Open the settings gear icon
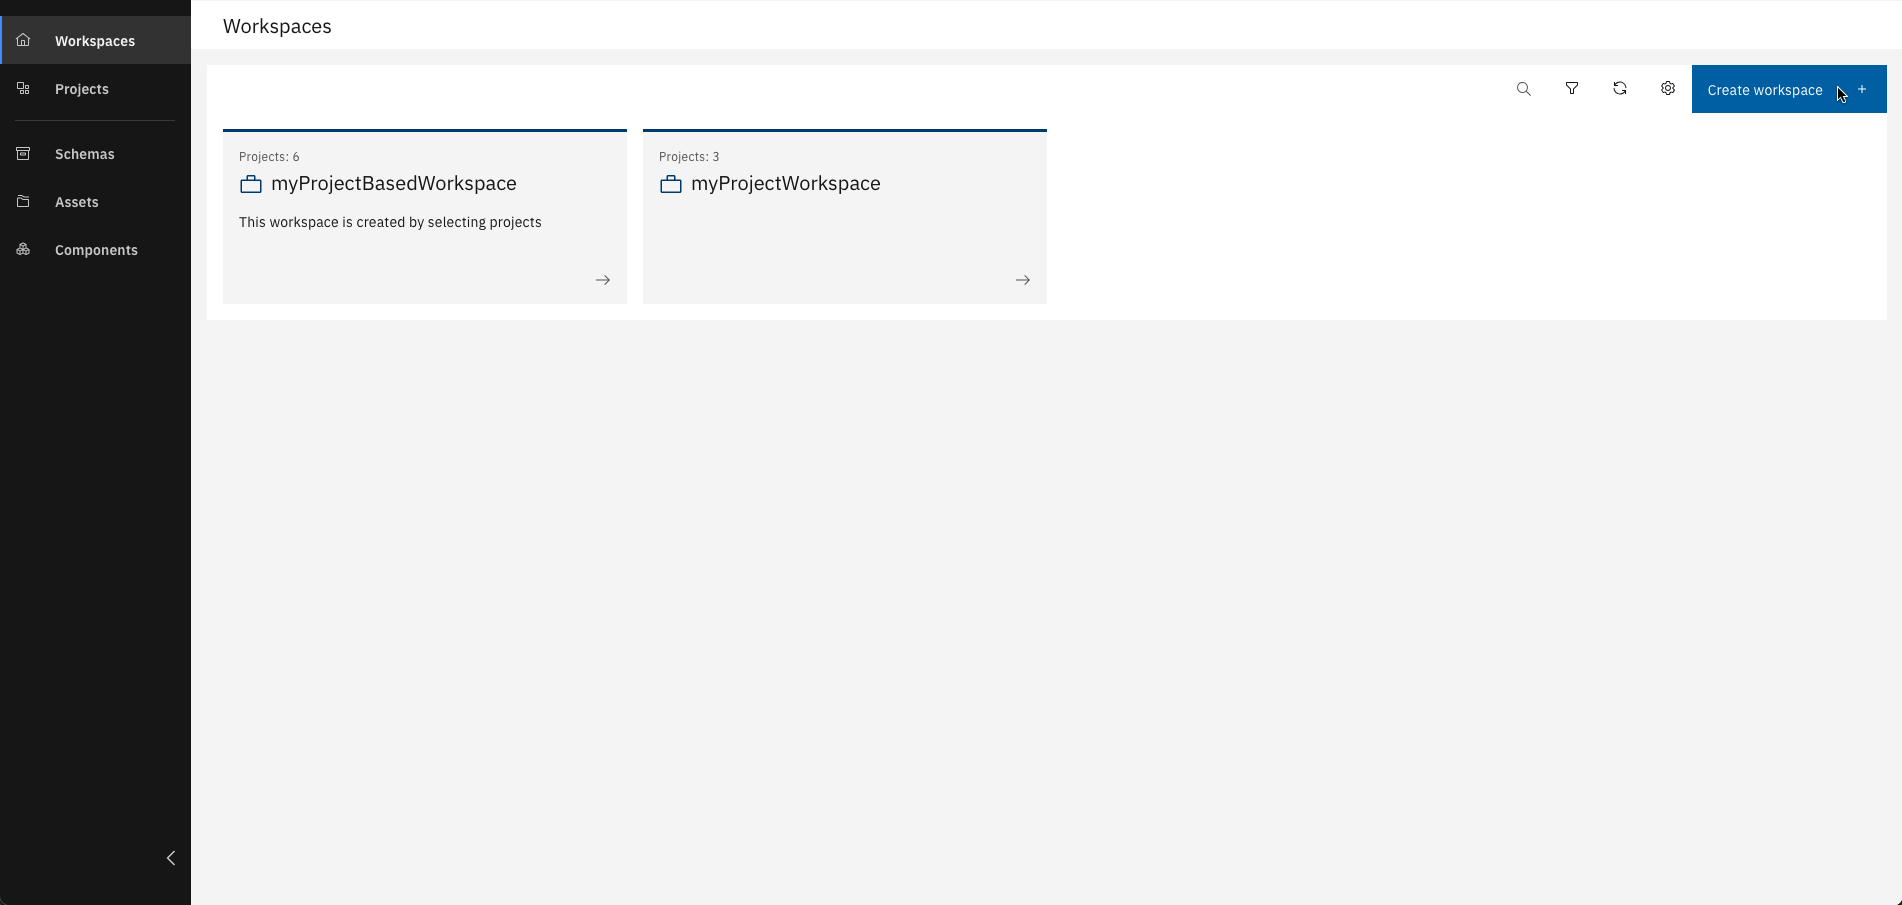This screenshot has height=905, width=1902. tap(1667, 89)
